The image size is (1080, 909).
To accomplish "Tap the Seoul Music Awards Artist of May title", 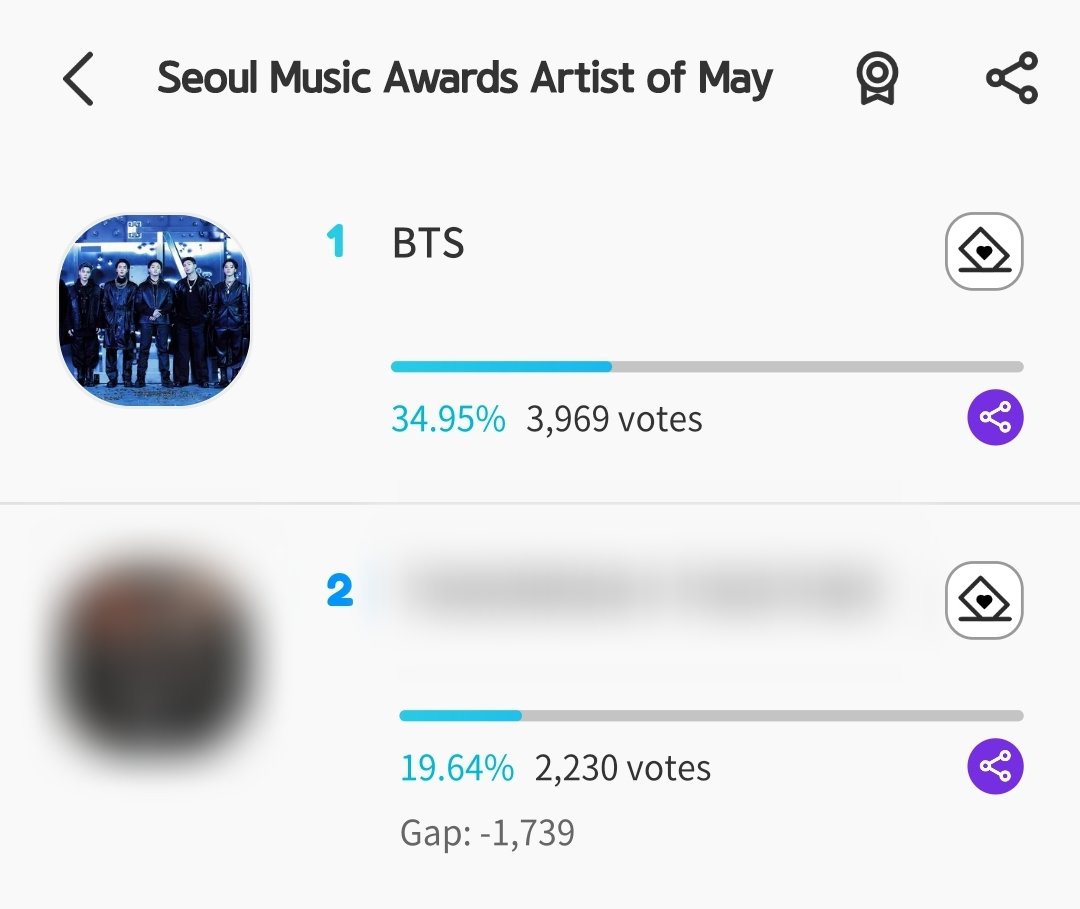I will (x=465, y=79).
